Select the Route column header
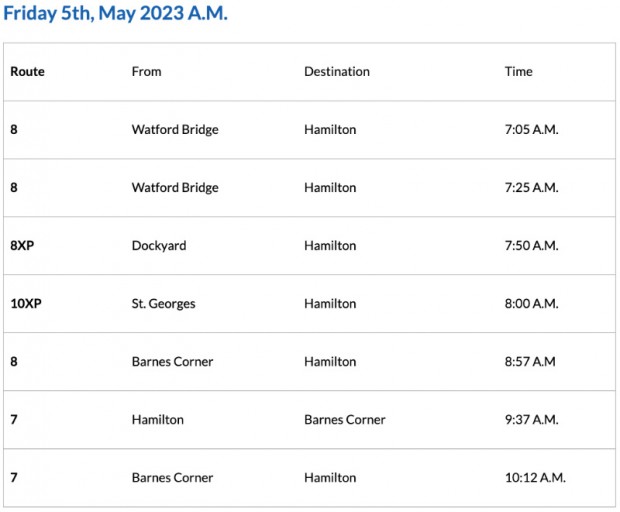Screen dimensions: 620x512 click(28, 72)
